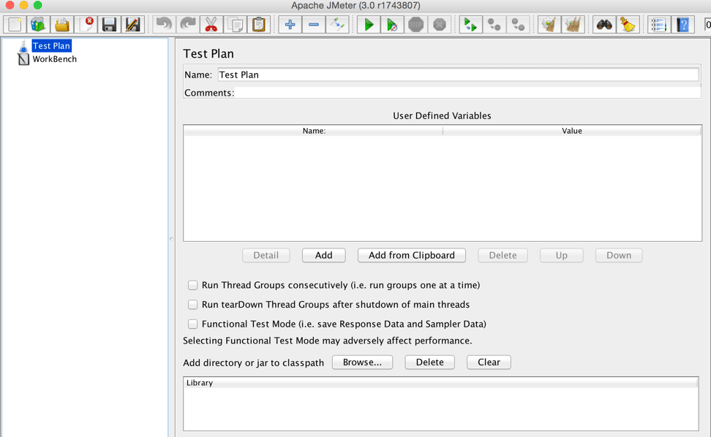Click the Undo arrow icon

click(x=164, y=24)
